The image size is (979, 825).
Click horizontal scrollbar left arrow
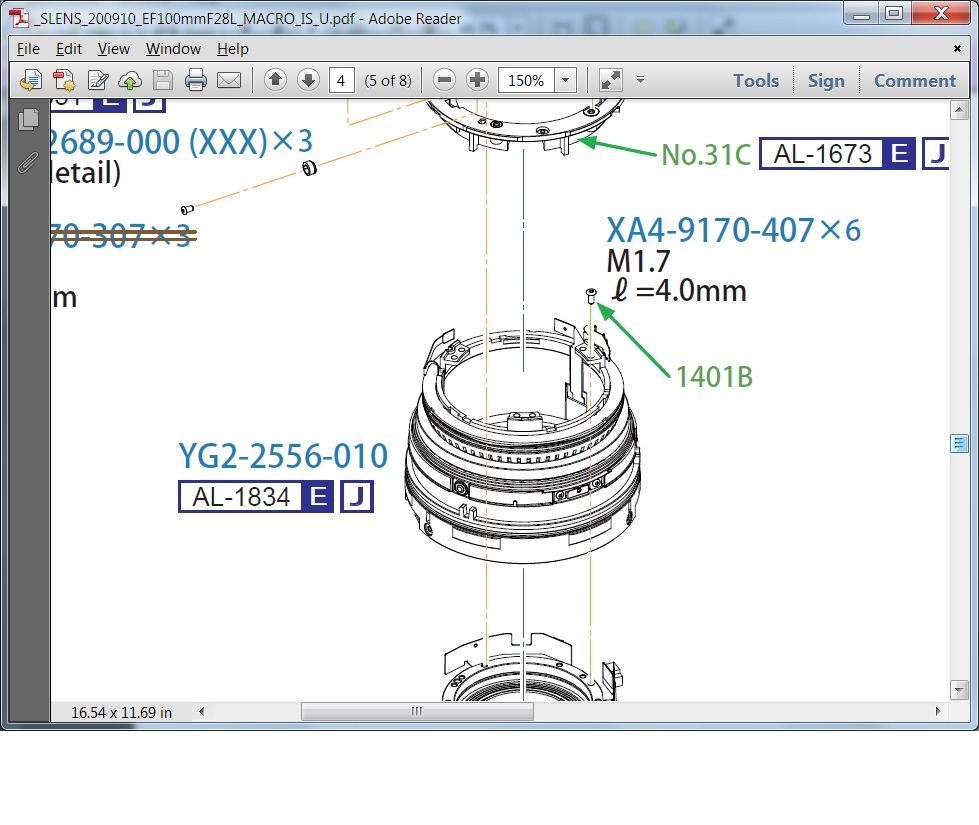tap(201, 711)
